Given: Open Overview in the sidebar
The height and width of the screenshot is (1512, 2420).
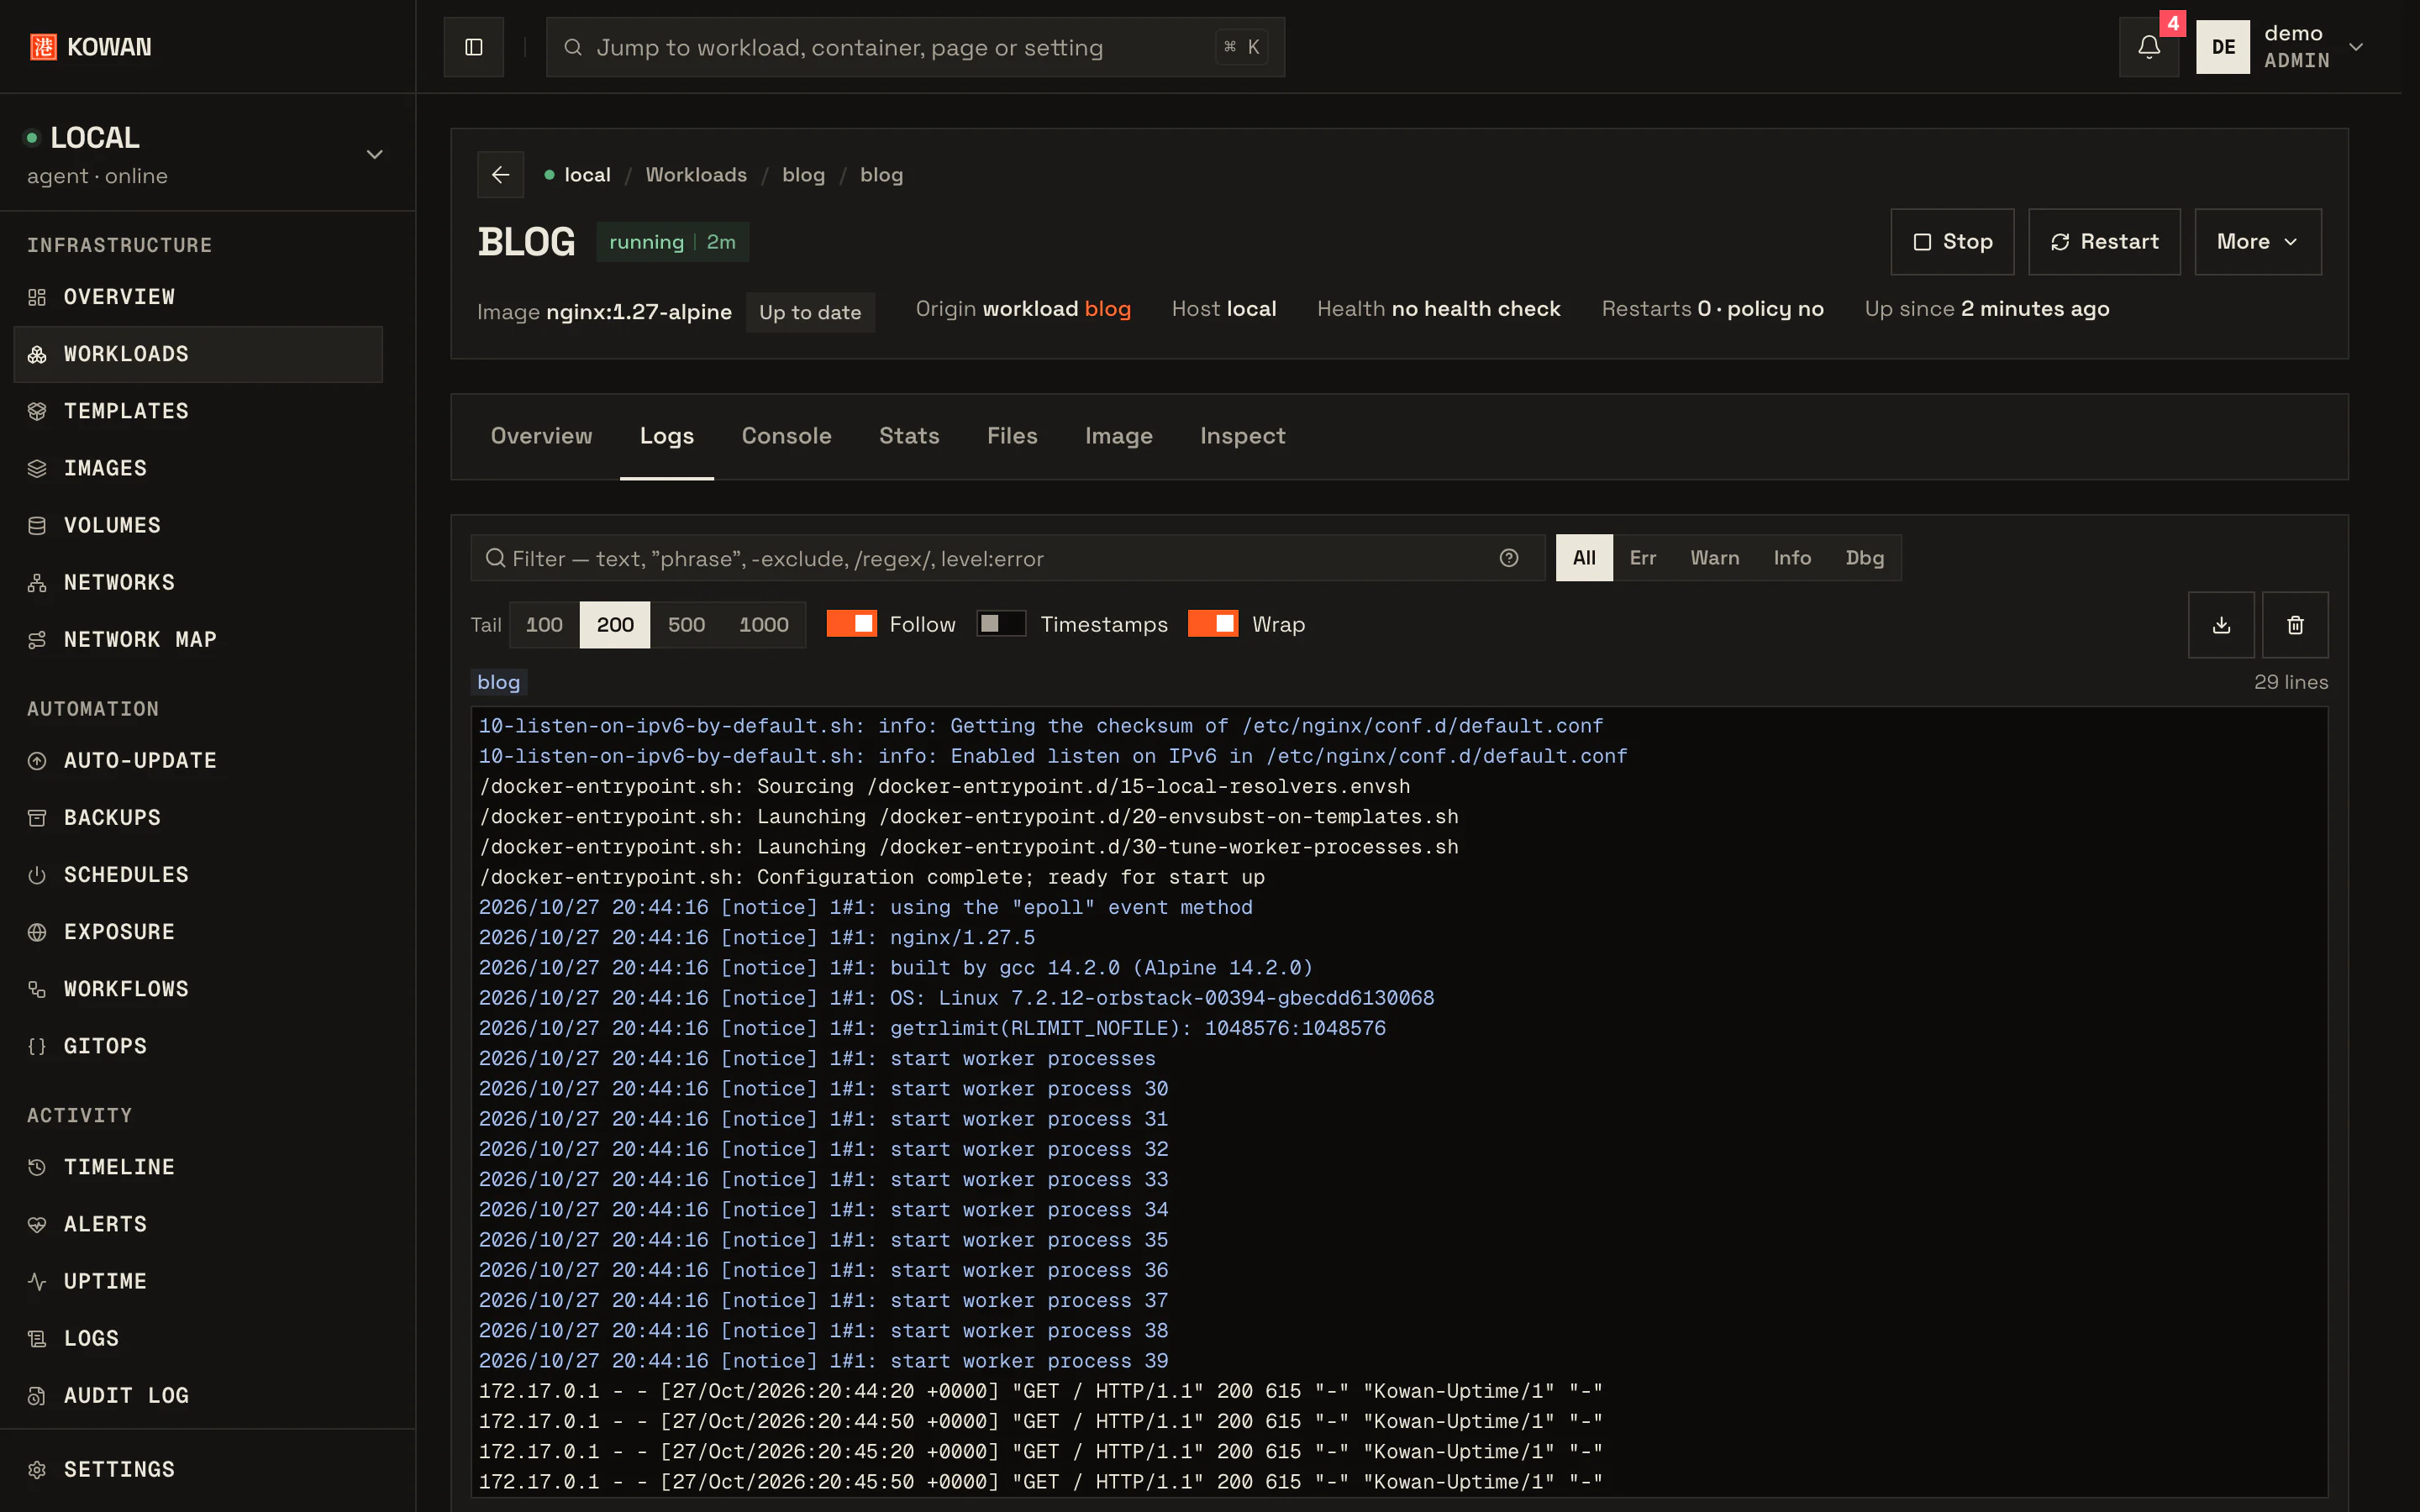Looking at the screenshot, I should click(198, 297).
